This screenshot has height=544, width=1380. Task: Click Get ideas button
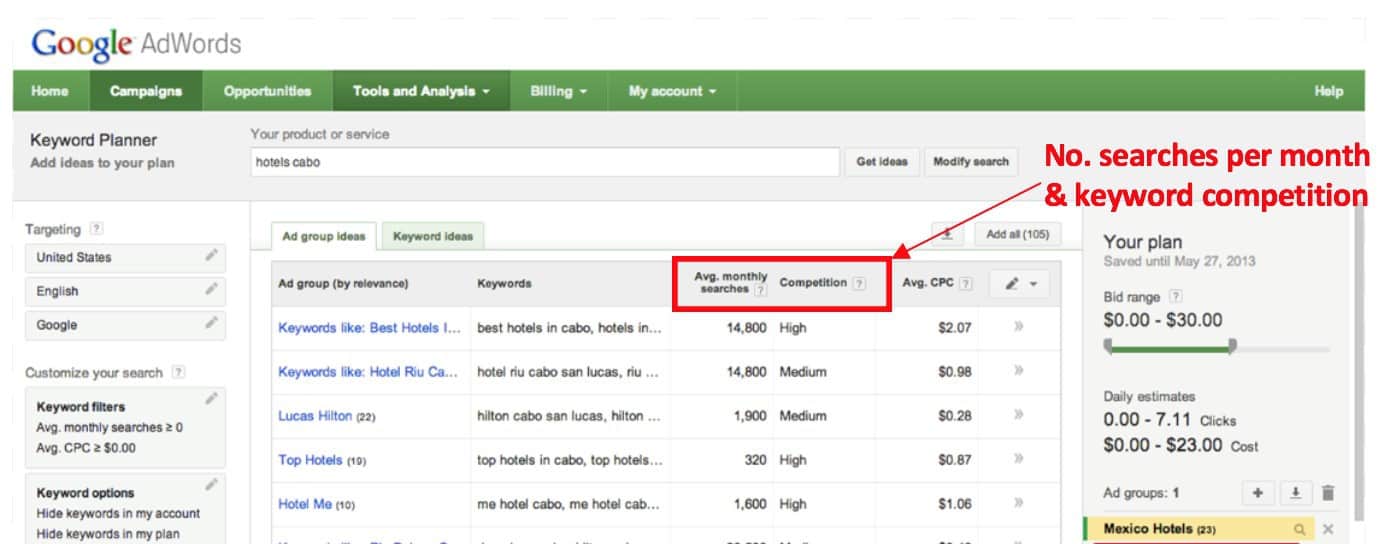coord(882,161)
